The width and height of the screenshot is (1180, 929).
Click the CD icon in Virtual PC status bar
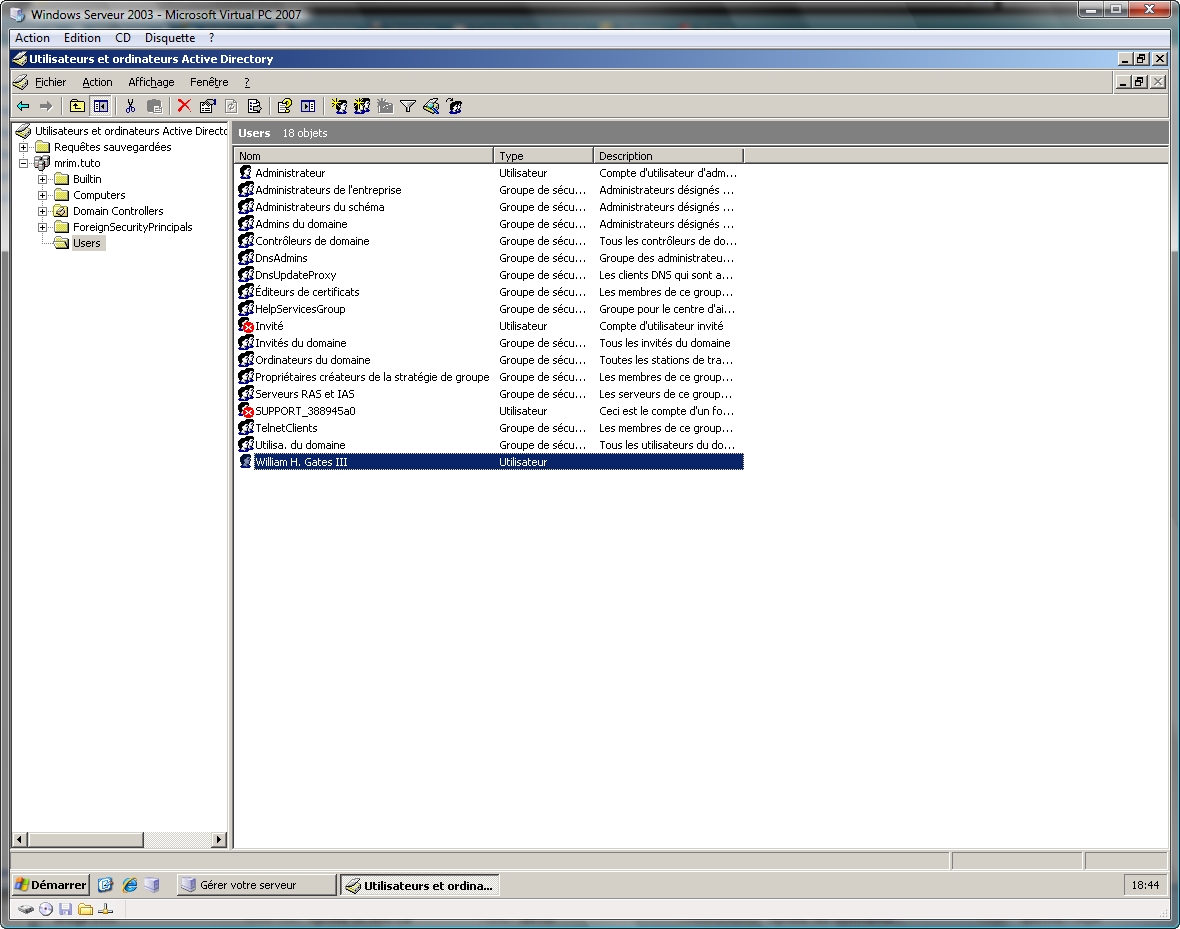coord(46,909)
